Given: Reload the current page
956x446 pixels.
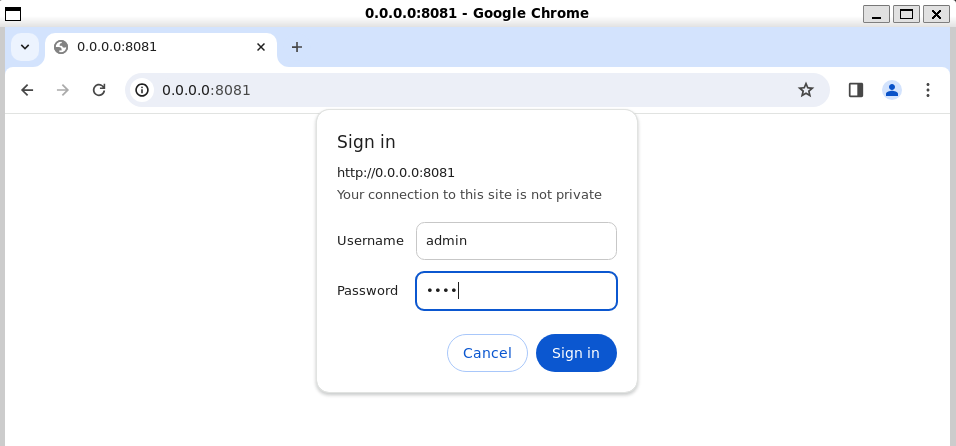Looking at the screenshot, I should tap(99, 90).
